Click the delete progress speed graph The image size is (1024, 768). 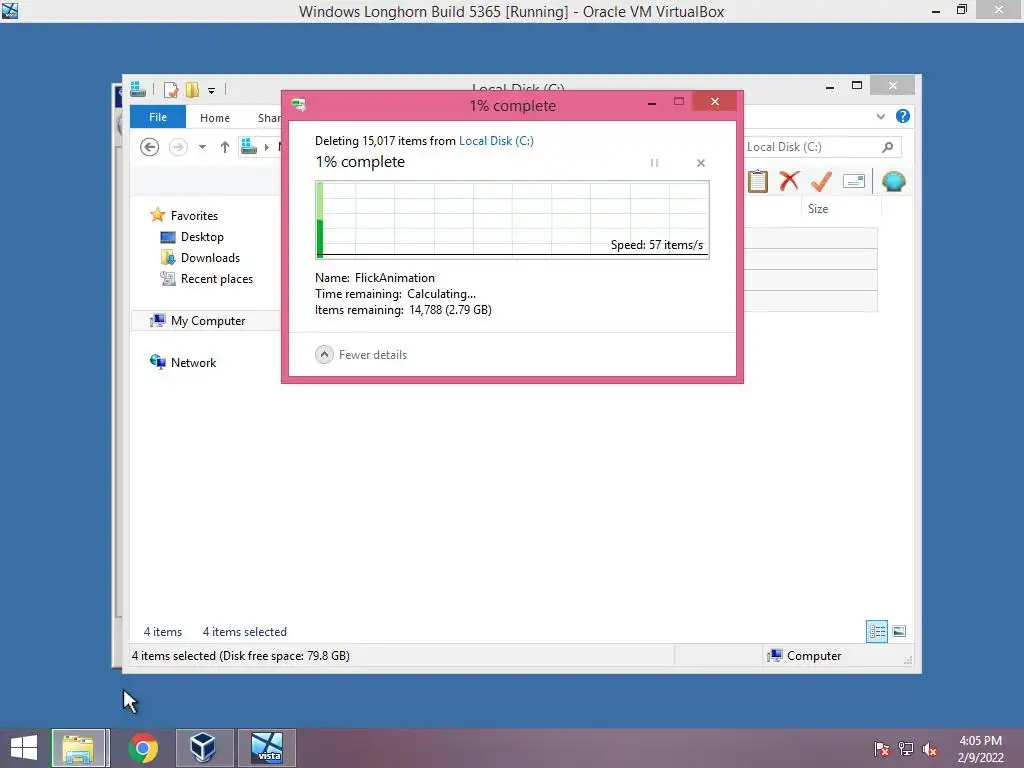513,220
